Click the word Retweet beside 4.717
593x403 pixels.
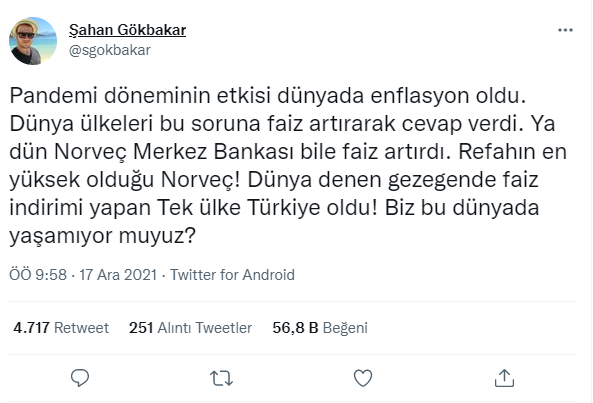(81, 327)
